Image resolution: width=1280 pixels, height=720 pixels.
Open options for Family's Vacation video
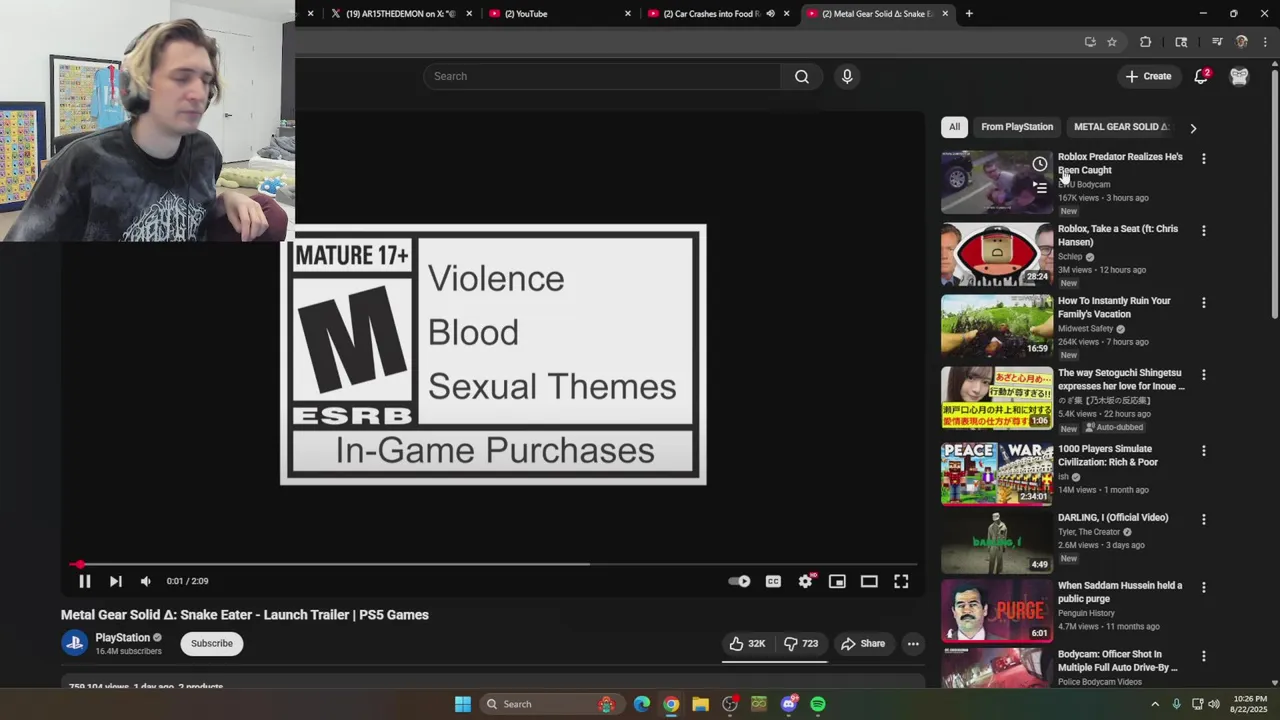1204,303
